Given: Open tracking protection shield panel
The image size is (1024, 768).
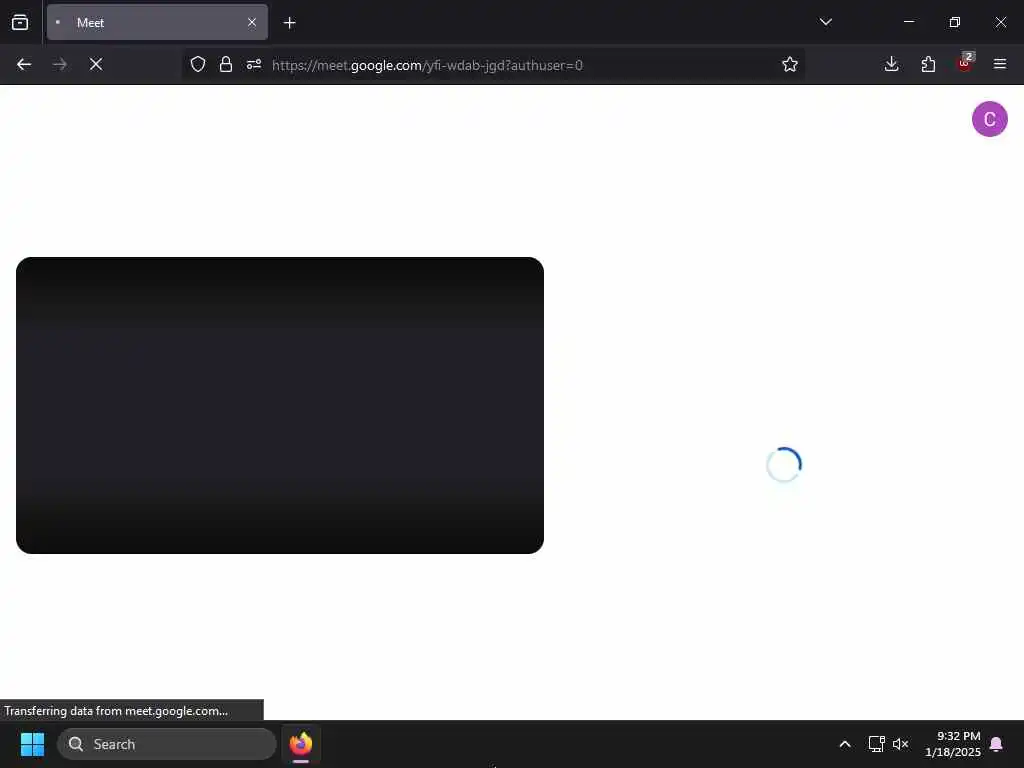Looking at the screenshot, I should 198,64.
